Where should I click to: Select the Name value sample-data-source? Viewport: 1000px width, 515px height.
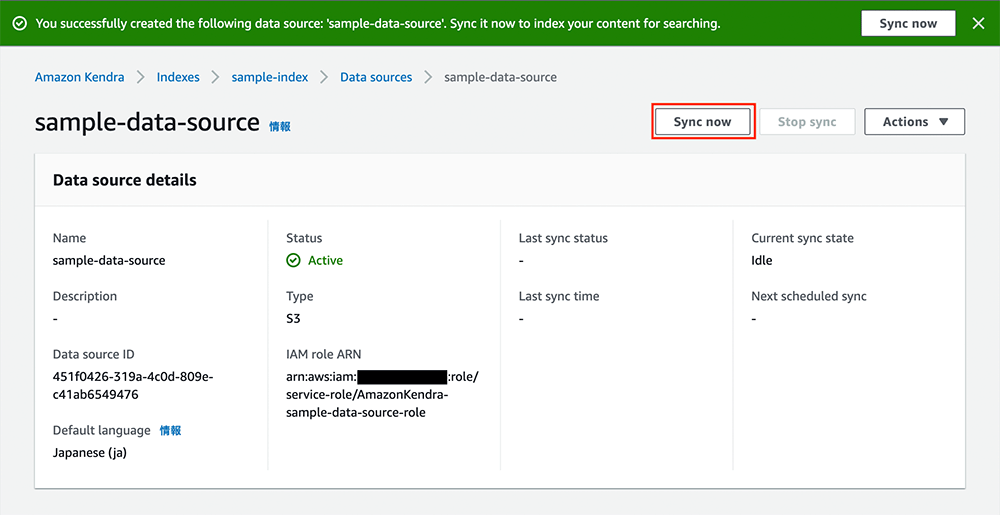point(109,260)
